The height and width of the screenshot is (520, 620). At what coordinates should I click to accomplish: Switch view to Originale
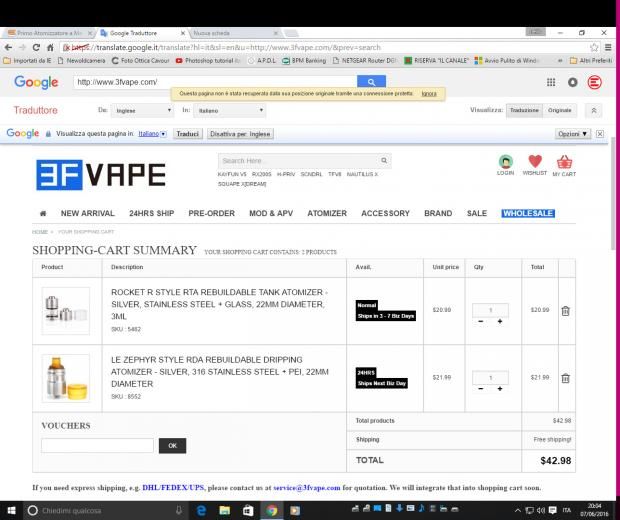560,110
